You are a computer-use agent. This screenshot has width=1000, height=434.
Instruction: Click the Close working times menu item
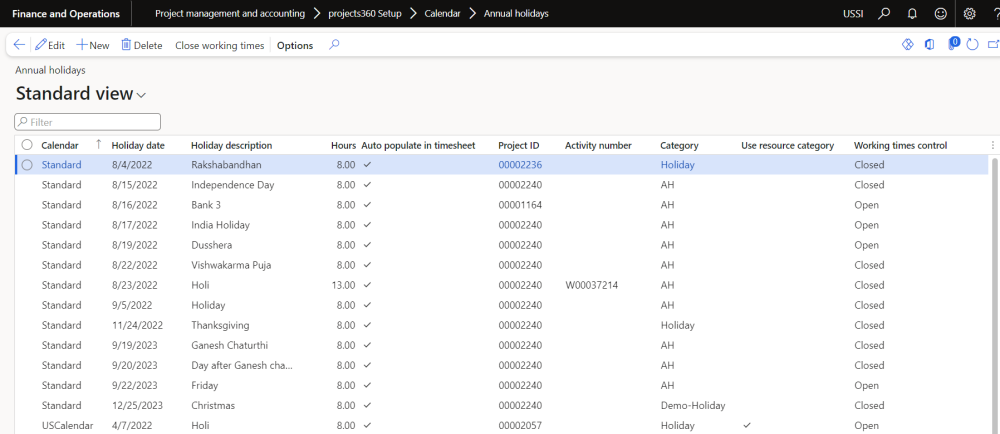point(219,45)
